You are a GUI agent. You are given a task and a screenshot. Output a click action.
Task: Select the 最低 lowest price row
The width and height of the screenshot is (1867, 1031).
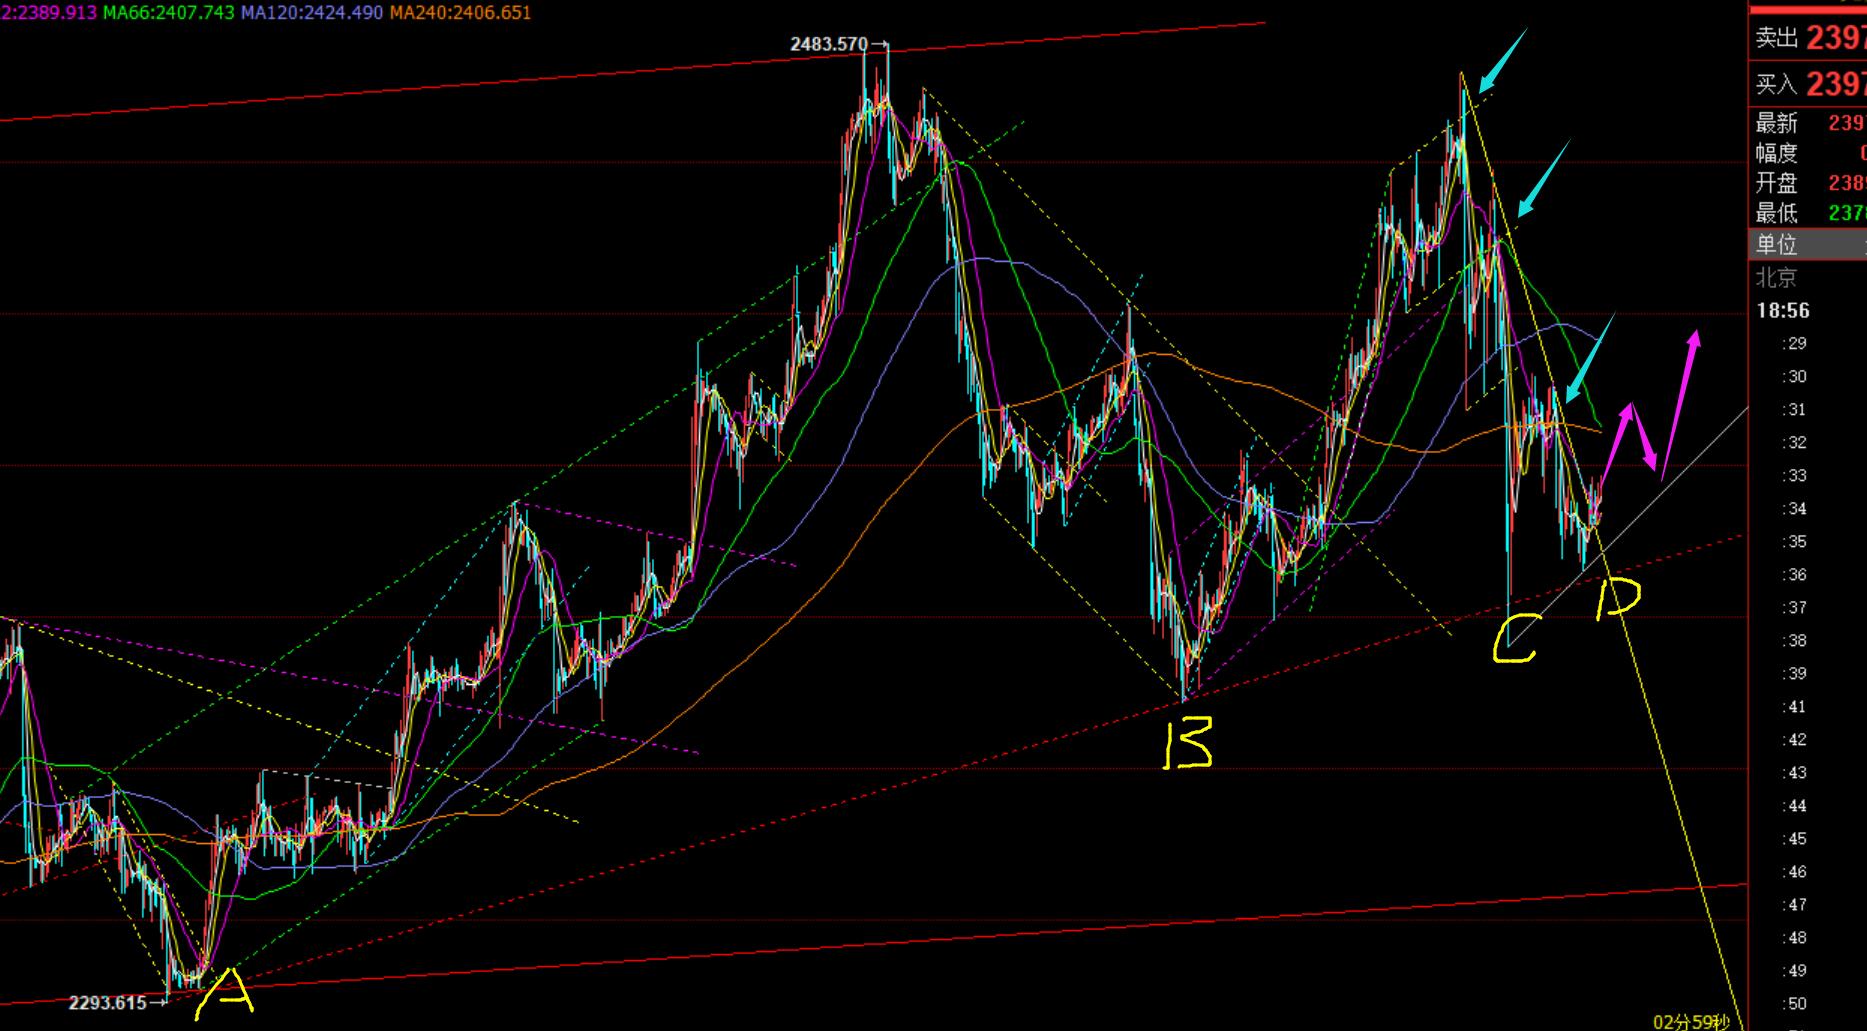[1808, 213]
